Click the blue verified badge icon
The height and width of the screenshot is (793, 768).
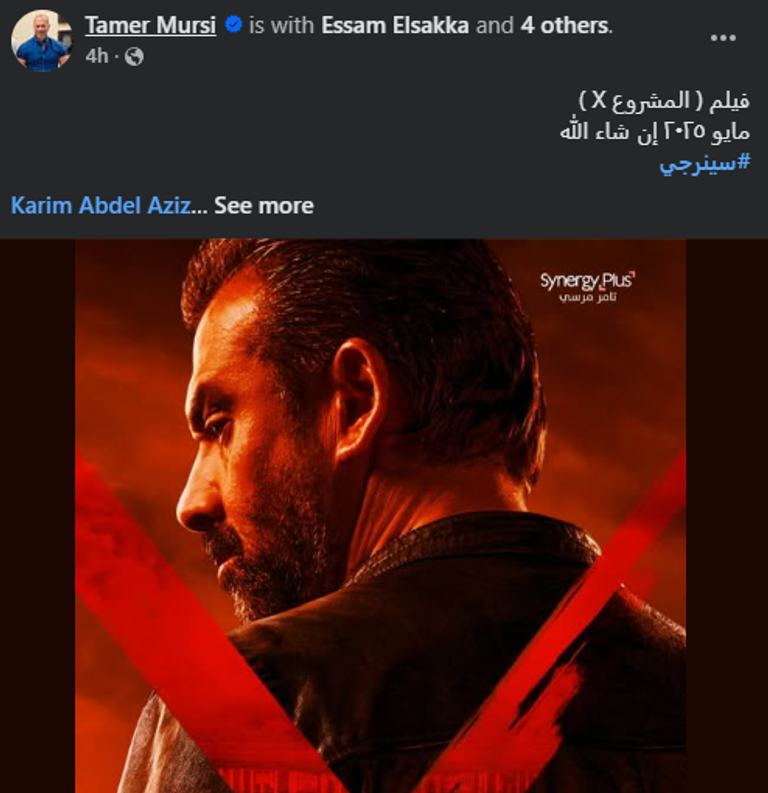coord(233,24)
